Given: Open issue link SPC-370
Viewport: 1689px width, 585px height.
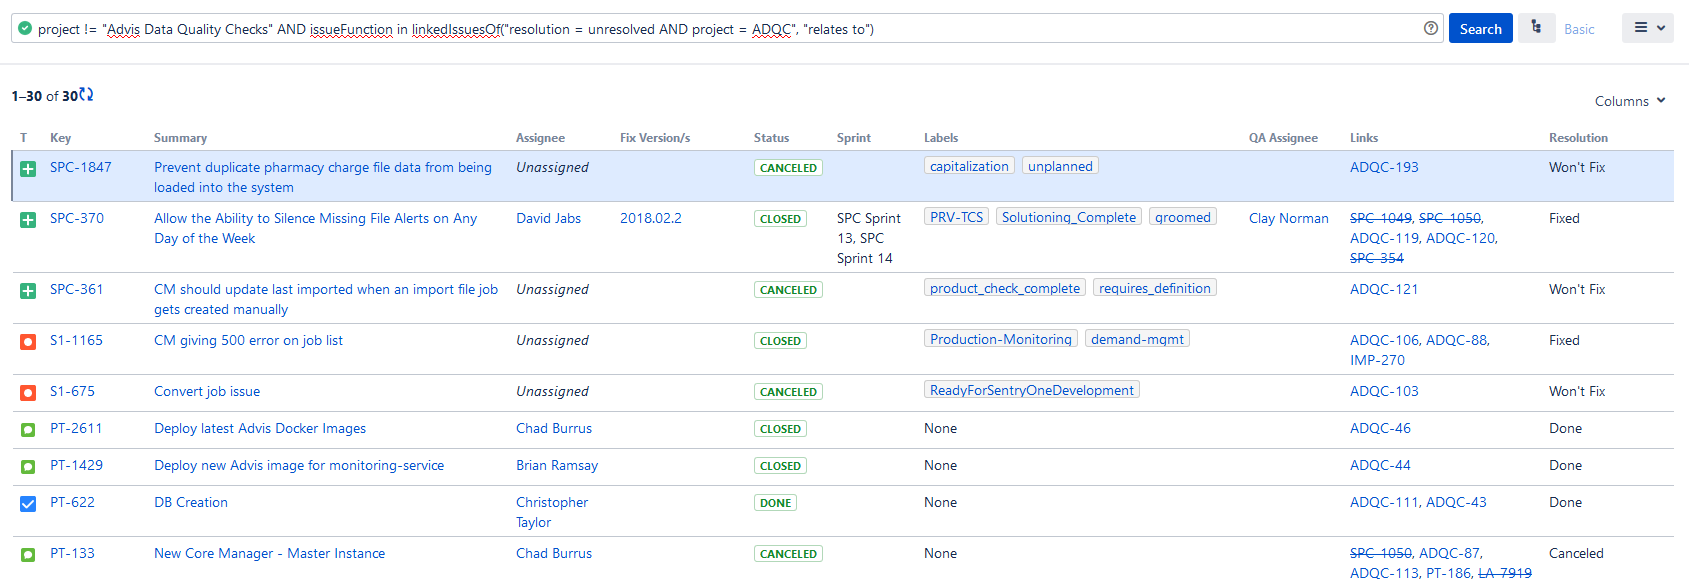Looking at the screenshot, I should (77, 218).
